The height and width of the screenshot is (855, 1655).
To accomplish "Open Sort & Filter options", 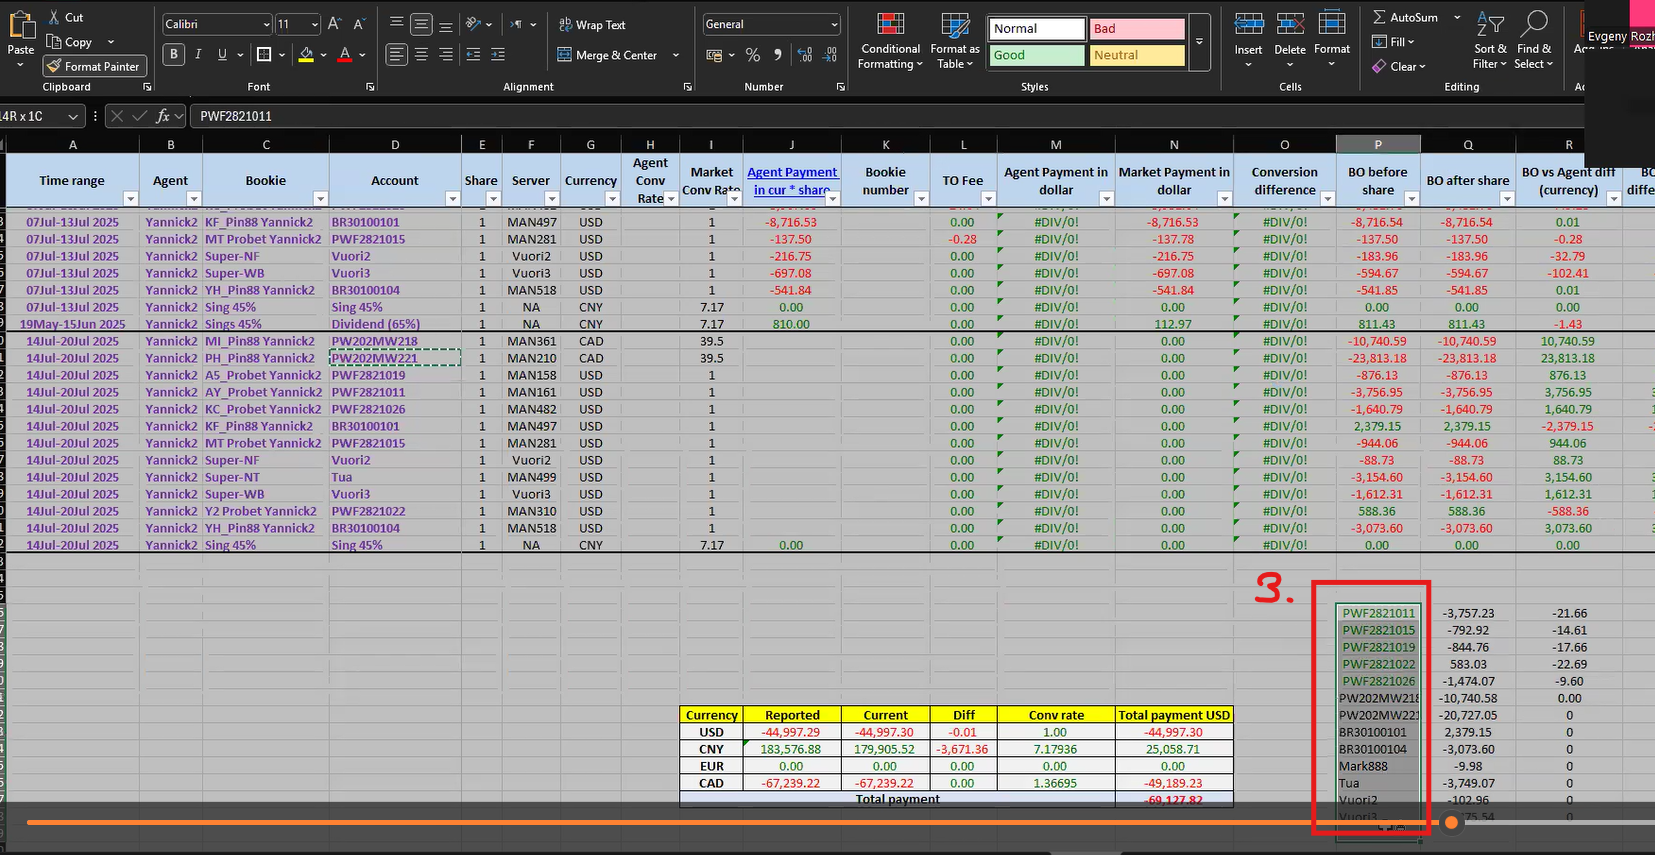I will coord(1490,42).
